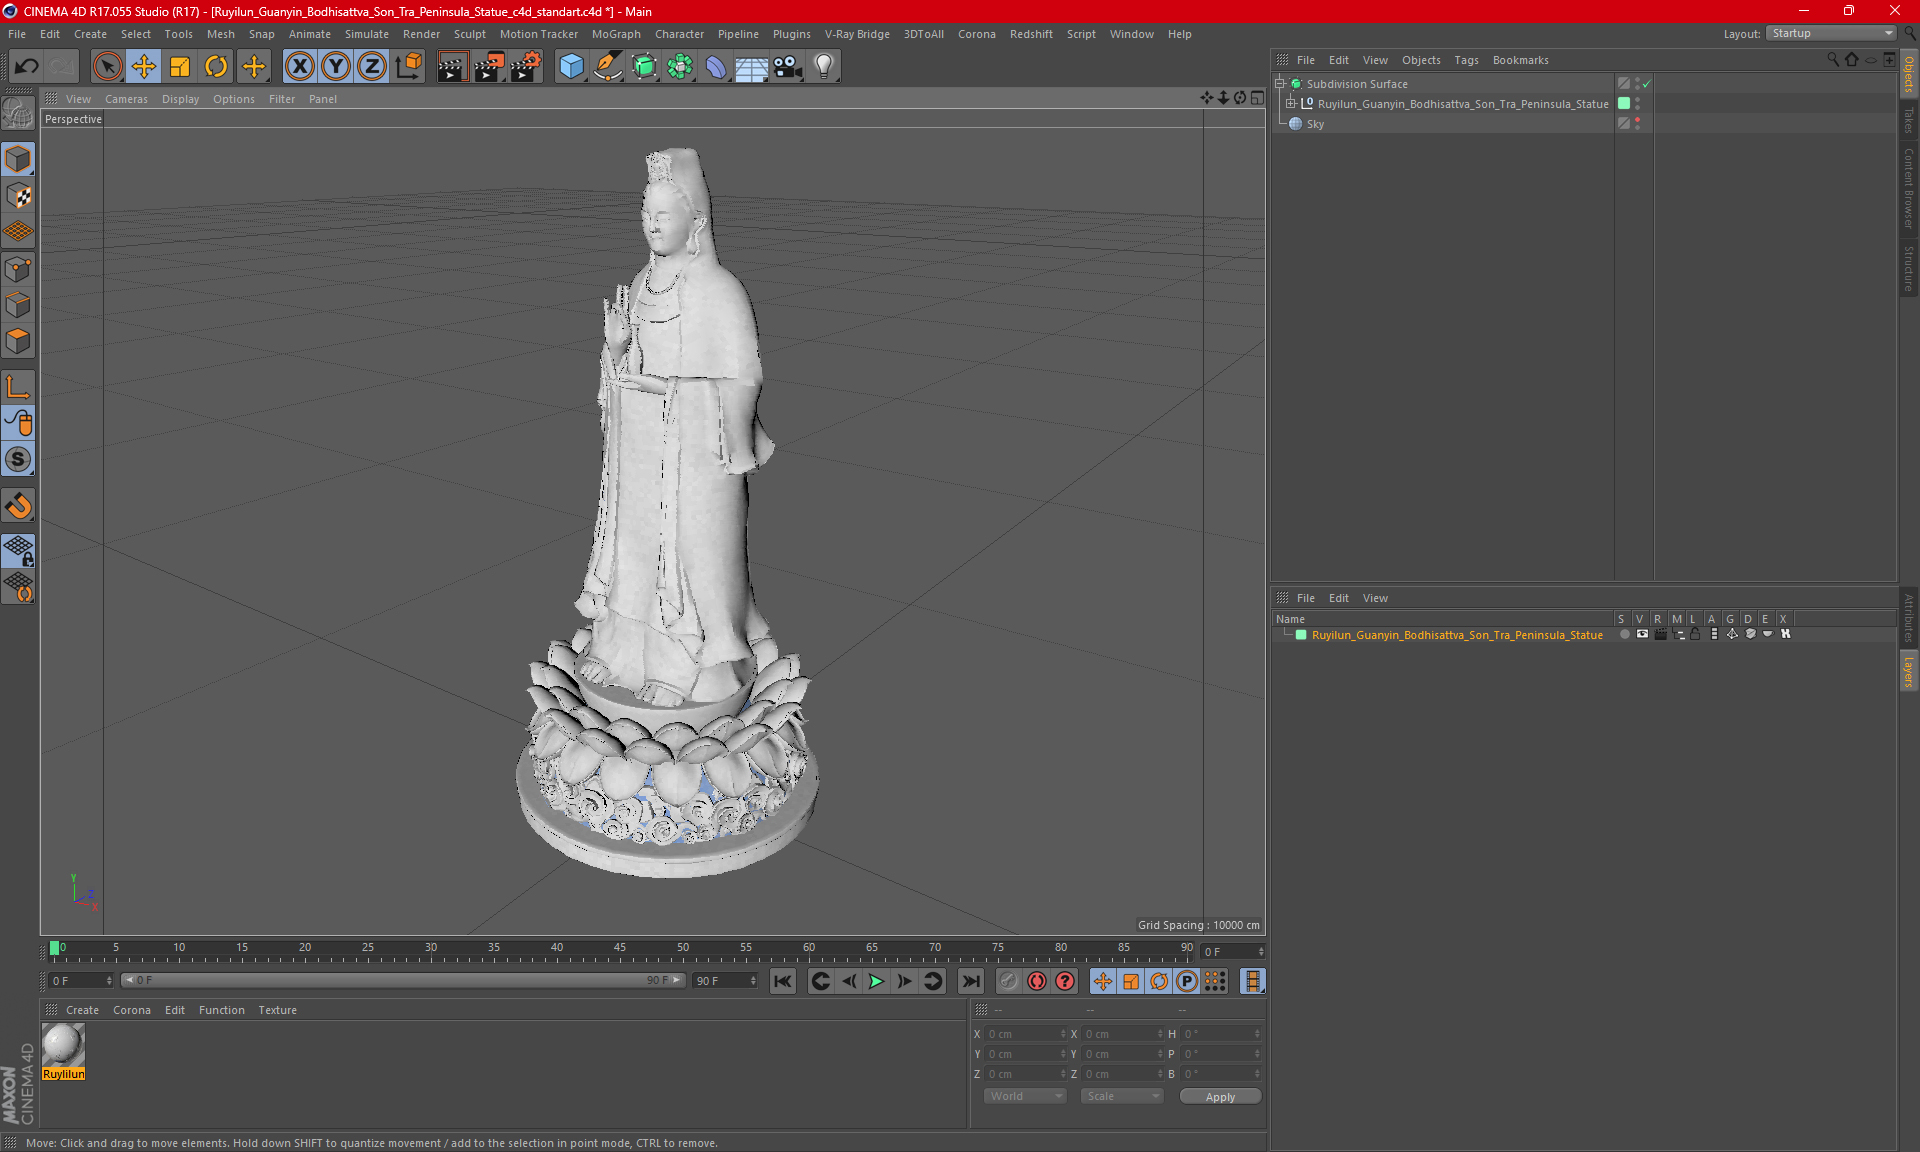The height and width of the screenshot is (1152, 1920).
Task: Toggle Sky object visibility dots
Action: pos(1637,124)
